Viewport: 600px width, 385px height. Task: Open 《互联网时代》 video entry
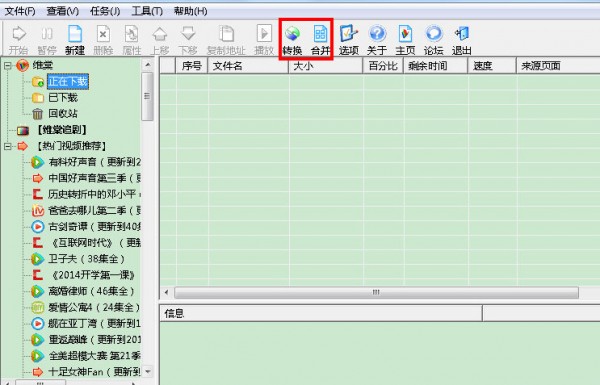[95, 243]
